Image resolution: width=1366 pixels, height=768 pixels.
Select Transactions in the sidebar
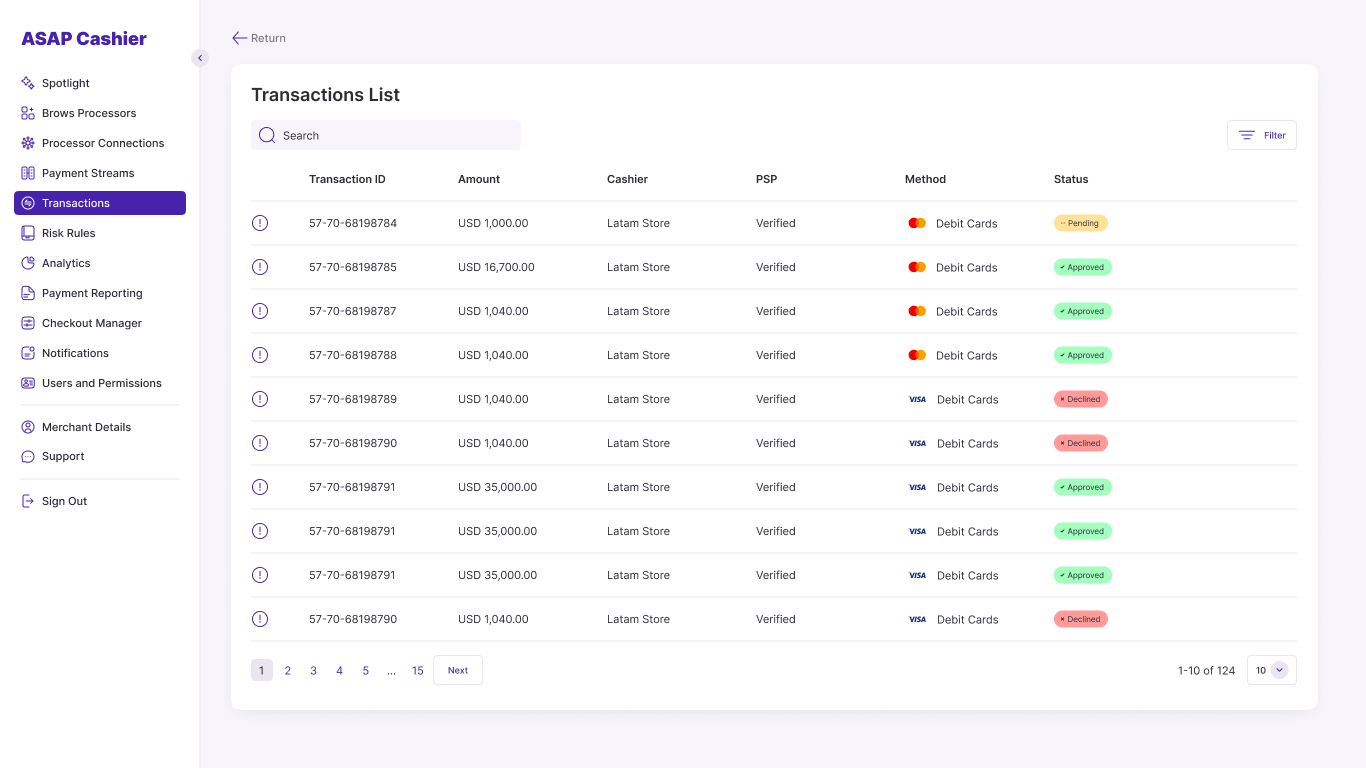coord(100,203)
